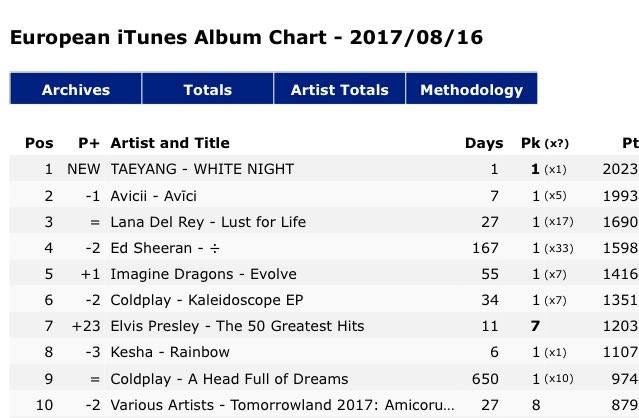Click the Artist and Title column header
639x418 pixels.
coord(170,144)
